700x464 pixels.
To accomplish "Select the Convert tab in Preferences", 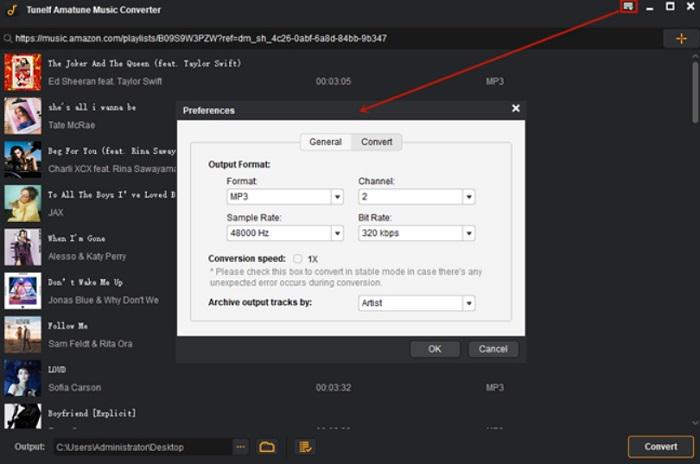I will tap(377, 142).
